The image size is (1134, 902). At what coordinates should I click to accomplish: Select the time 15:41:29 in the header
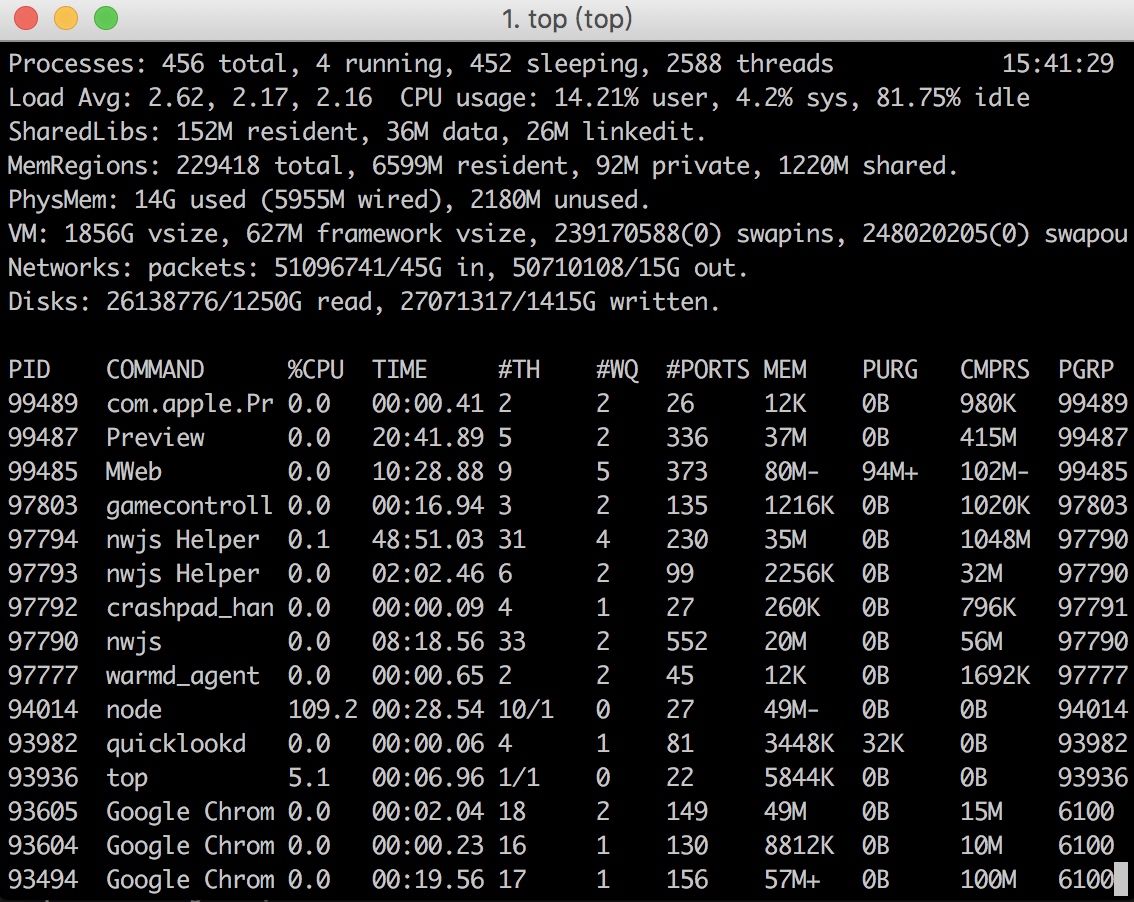click(x=1057, y=64)
